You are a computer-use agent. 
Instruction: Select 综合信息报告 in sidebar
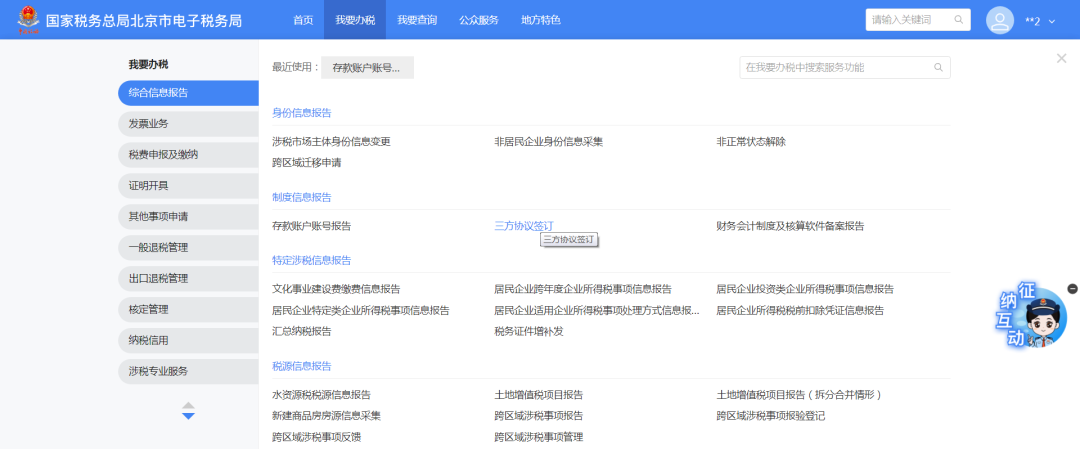[188, 93]
